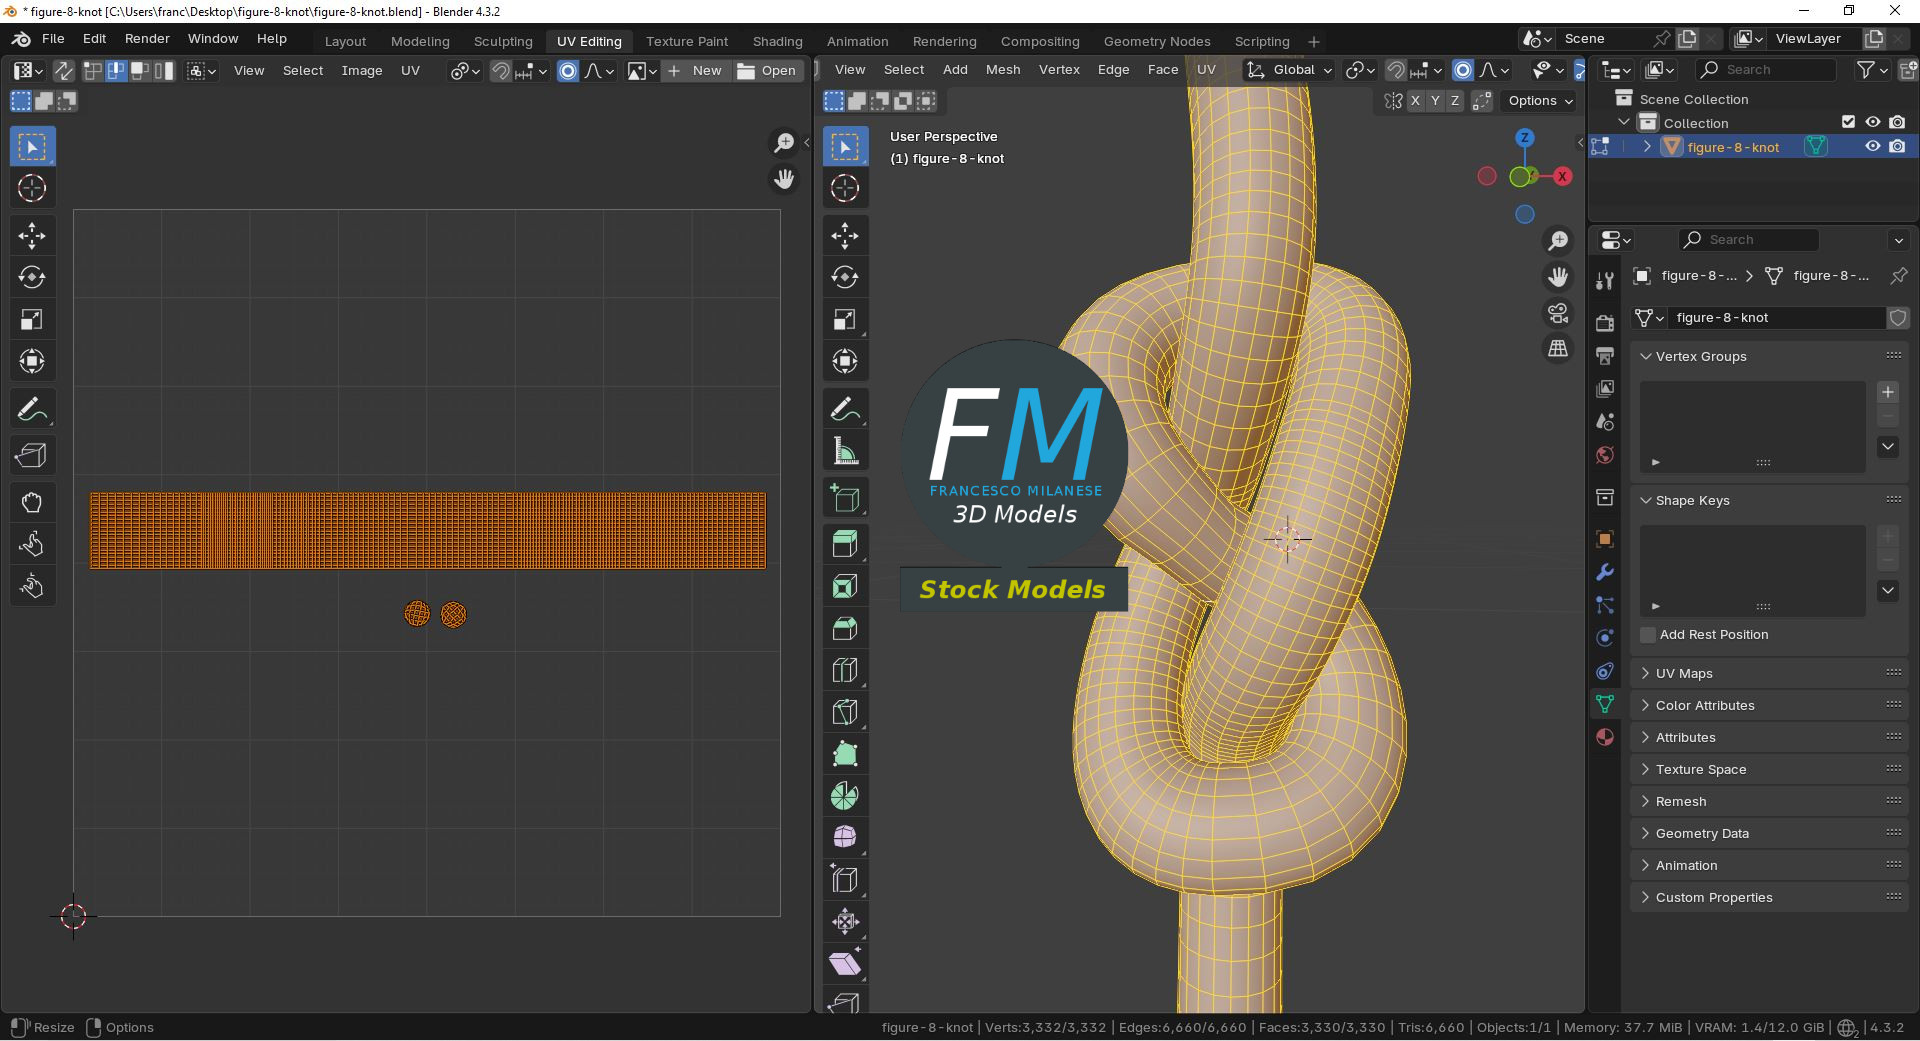Select the Annotate tool in the UV editor
This screenshot has height=1041, width=1920.
coord(32,409)
